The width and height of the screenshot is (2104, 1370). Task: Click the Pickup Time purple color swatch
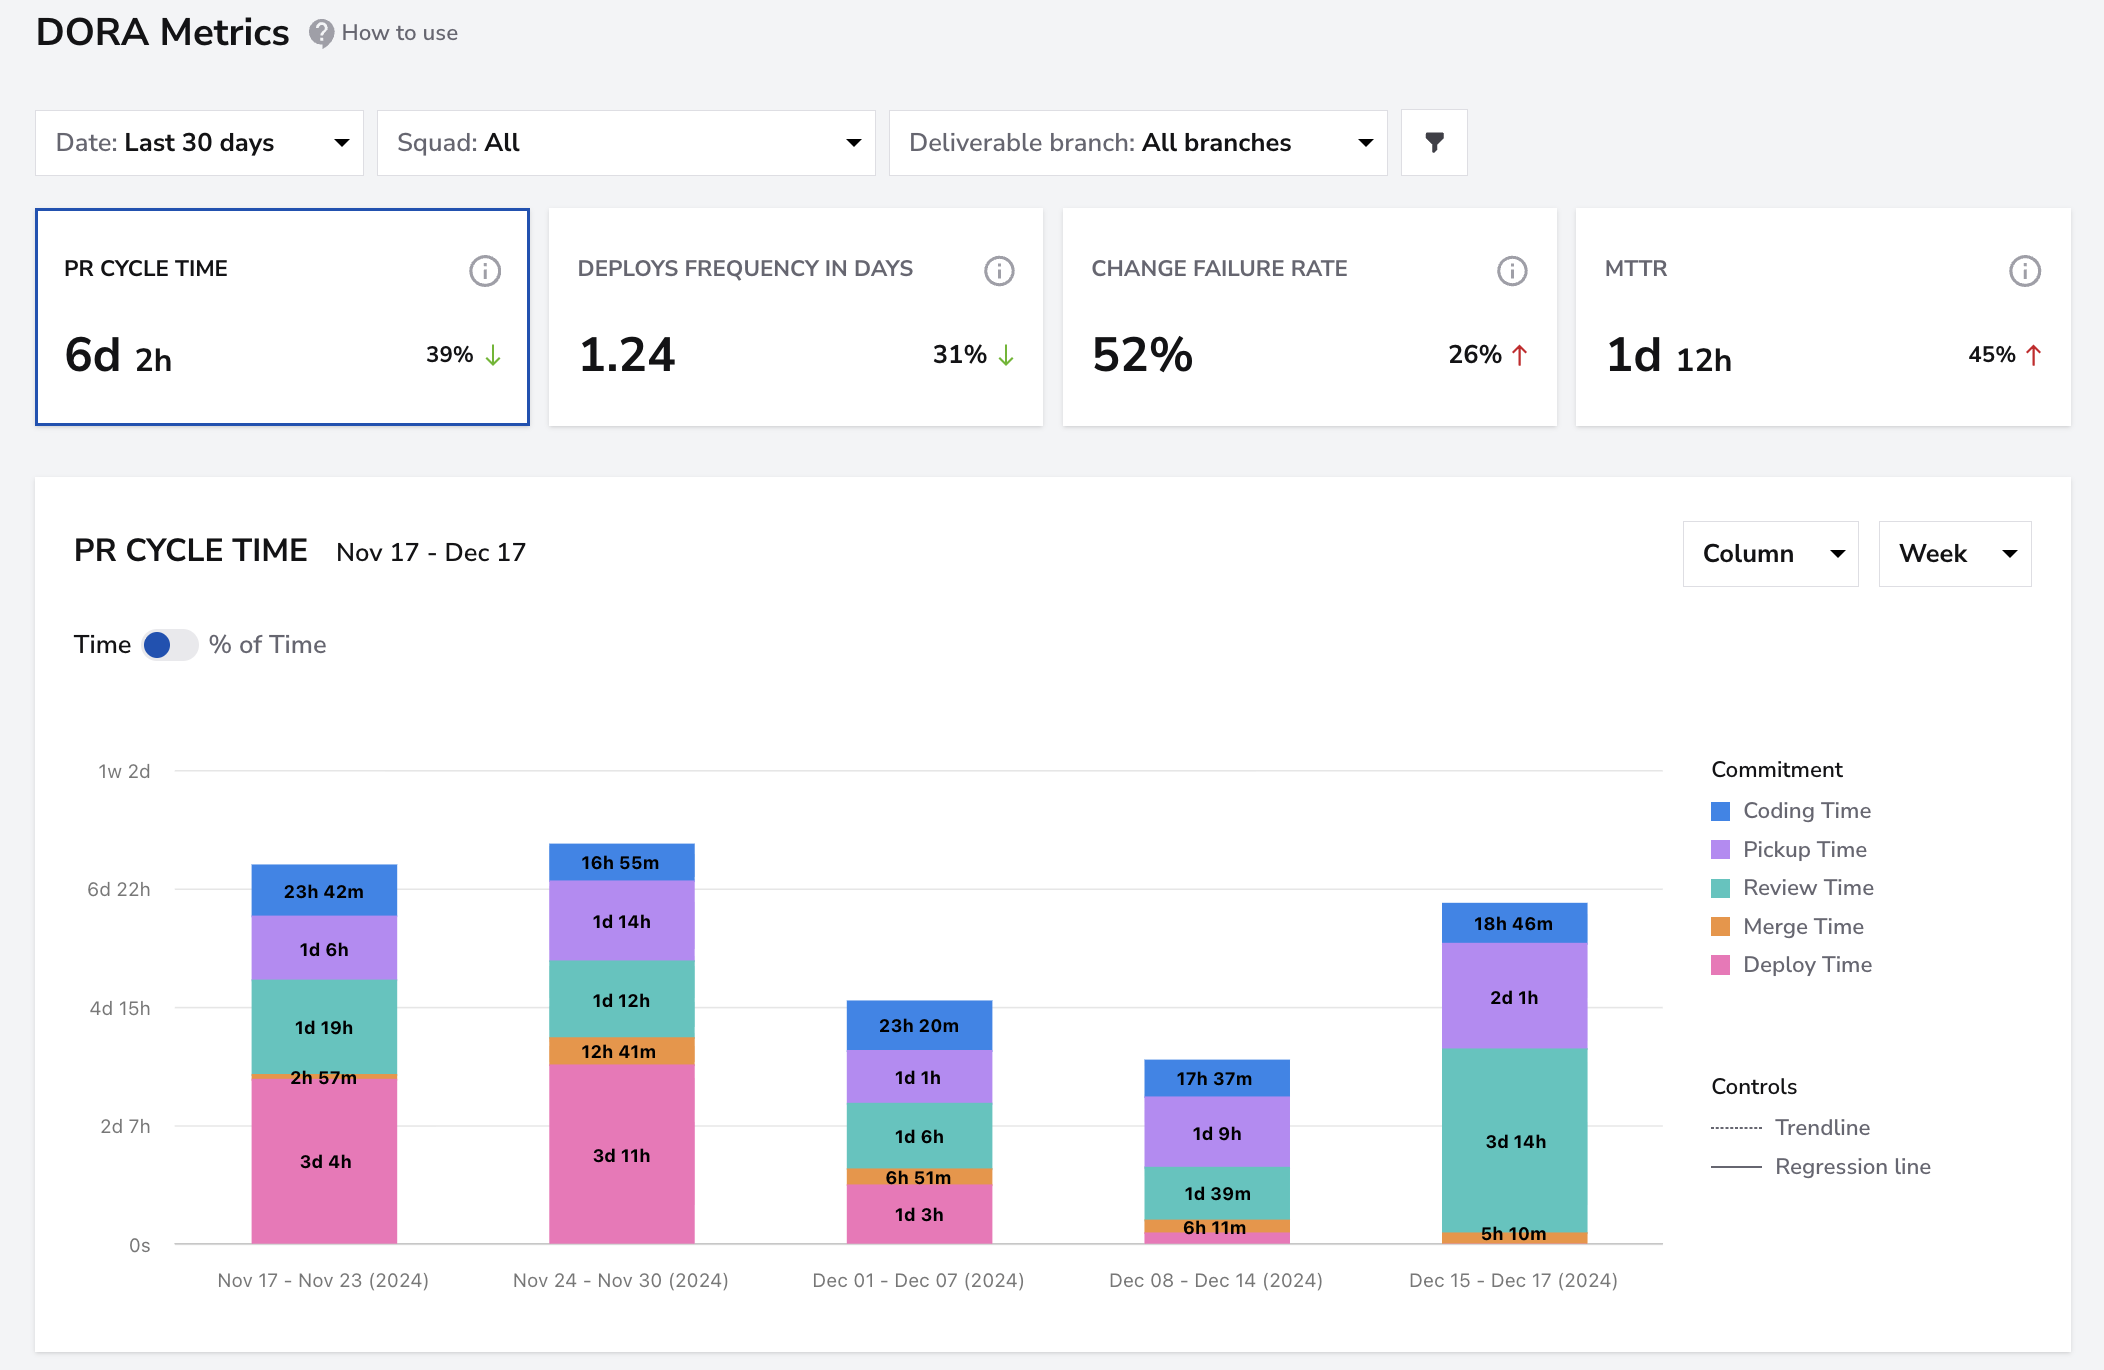[1720, 850]
